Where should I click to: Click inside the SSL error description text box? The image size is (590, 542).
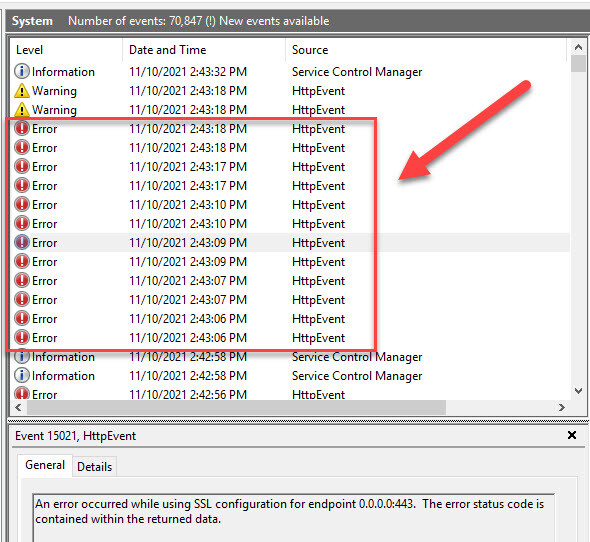(293, 518)
